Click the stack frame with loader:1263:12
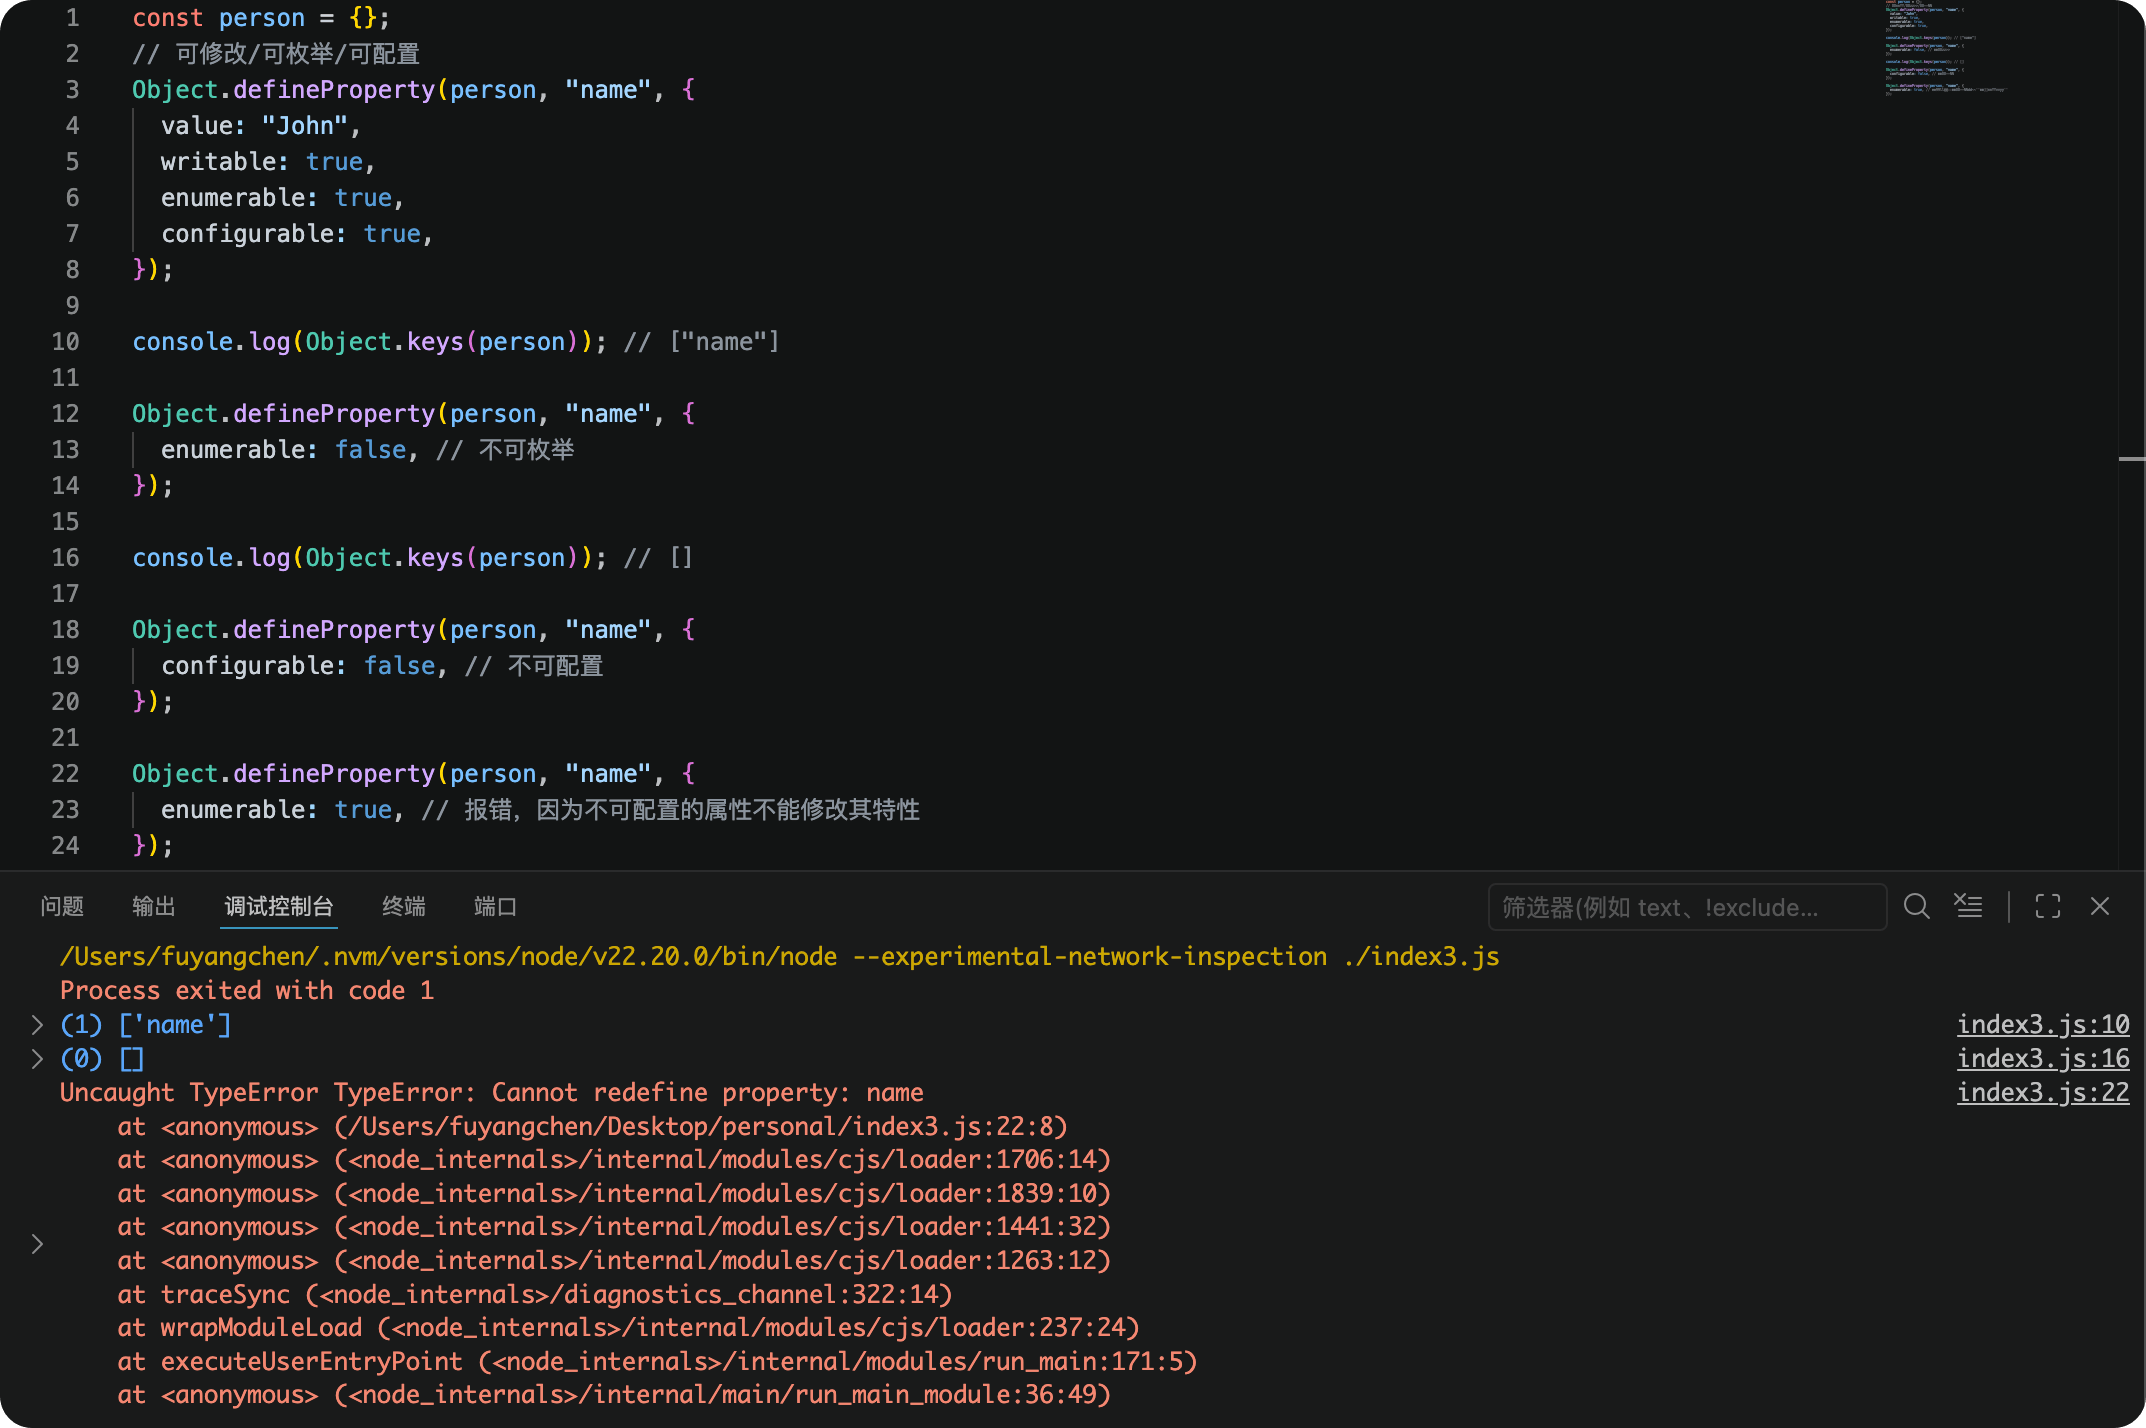Screen dimensions: 2146x1428 coord(614,1261)
